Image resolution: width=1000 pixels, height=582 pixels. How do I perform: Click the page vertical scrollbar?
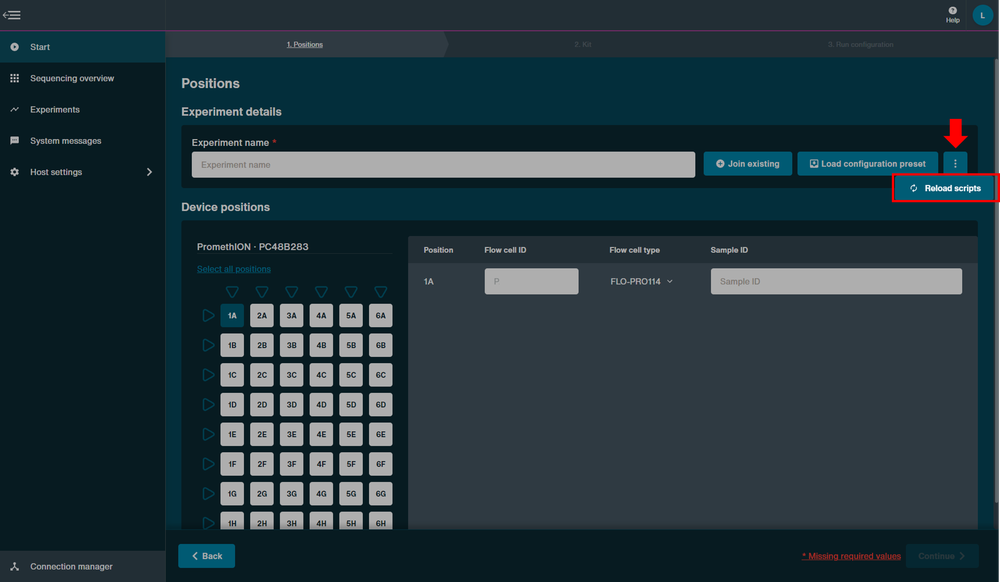(997, 280)
